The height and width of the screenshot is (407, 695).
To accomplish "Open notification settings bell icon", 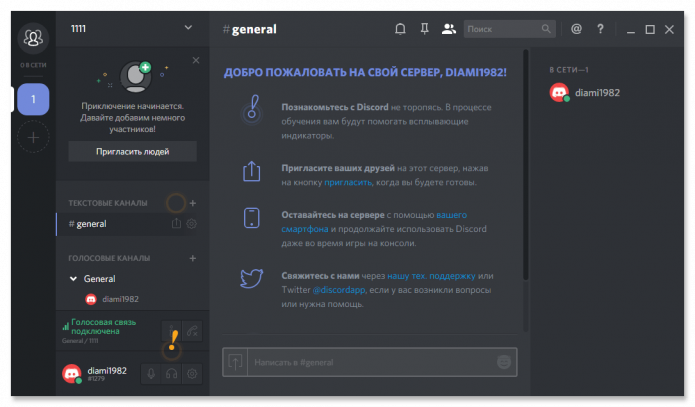I will pyautogui.click(x=400, y=29).
